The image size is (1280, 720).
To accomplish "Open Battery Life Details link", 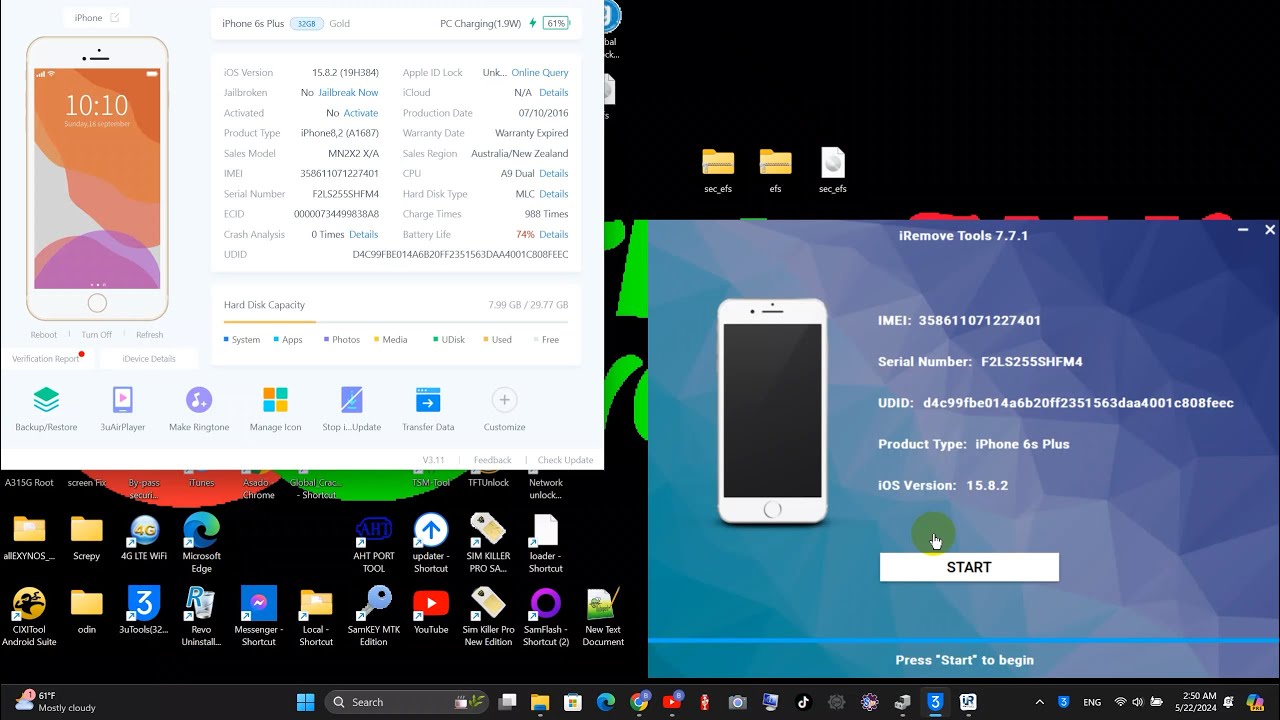I will [x=554, y=234].
